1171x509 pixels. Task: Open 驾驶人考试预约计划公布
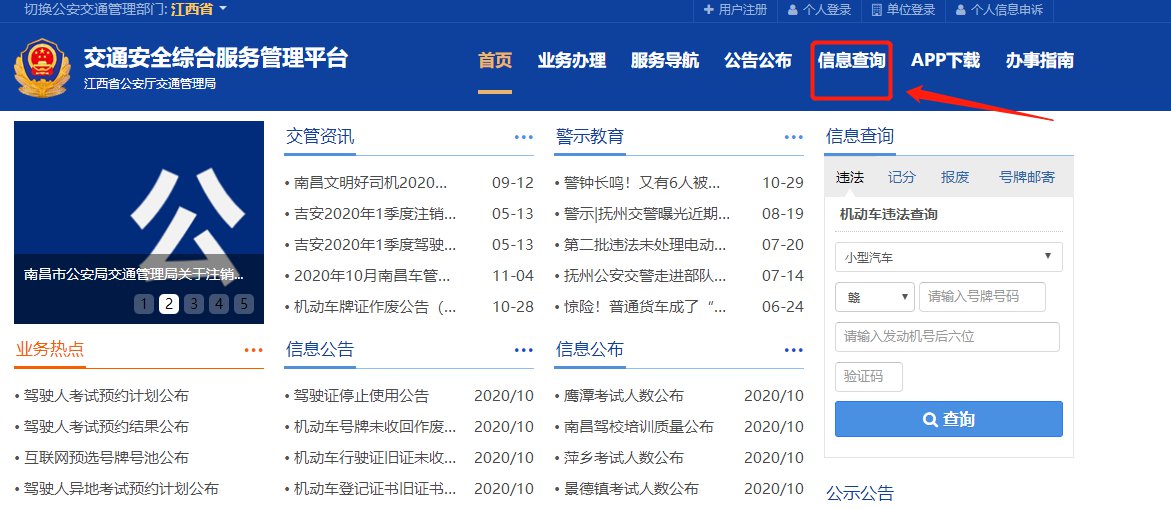(x=106, y=396)
